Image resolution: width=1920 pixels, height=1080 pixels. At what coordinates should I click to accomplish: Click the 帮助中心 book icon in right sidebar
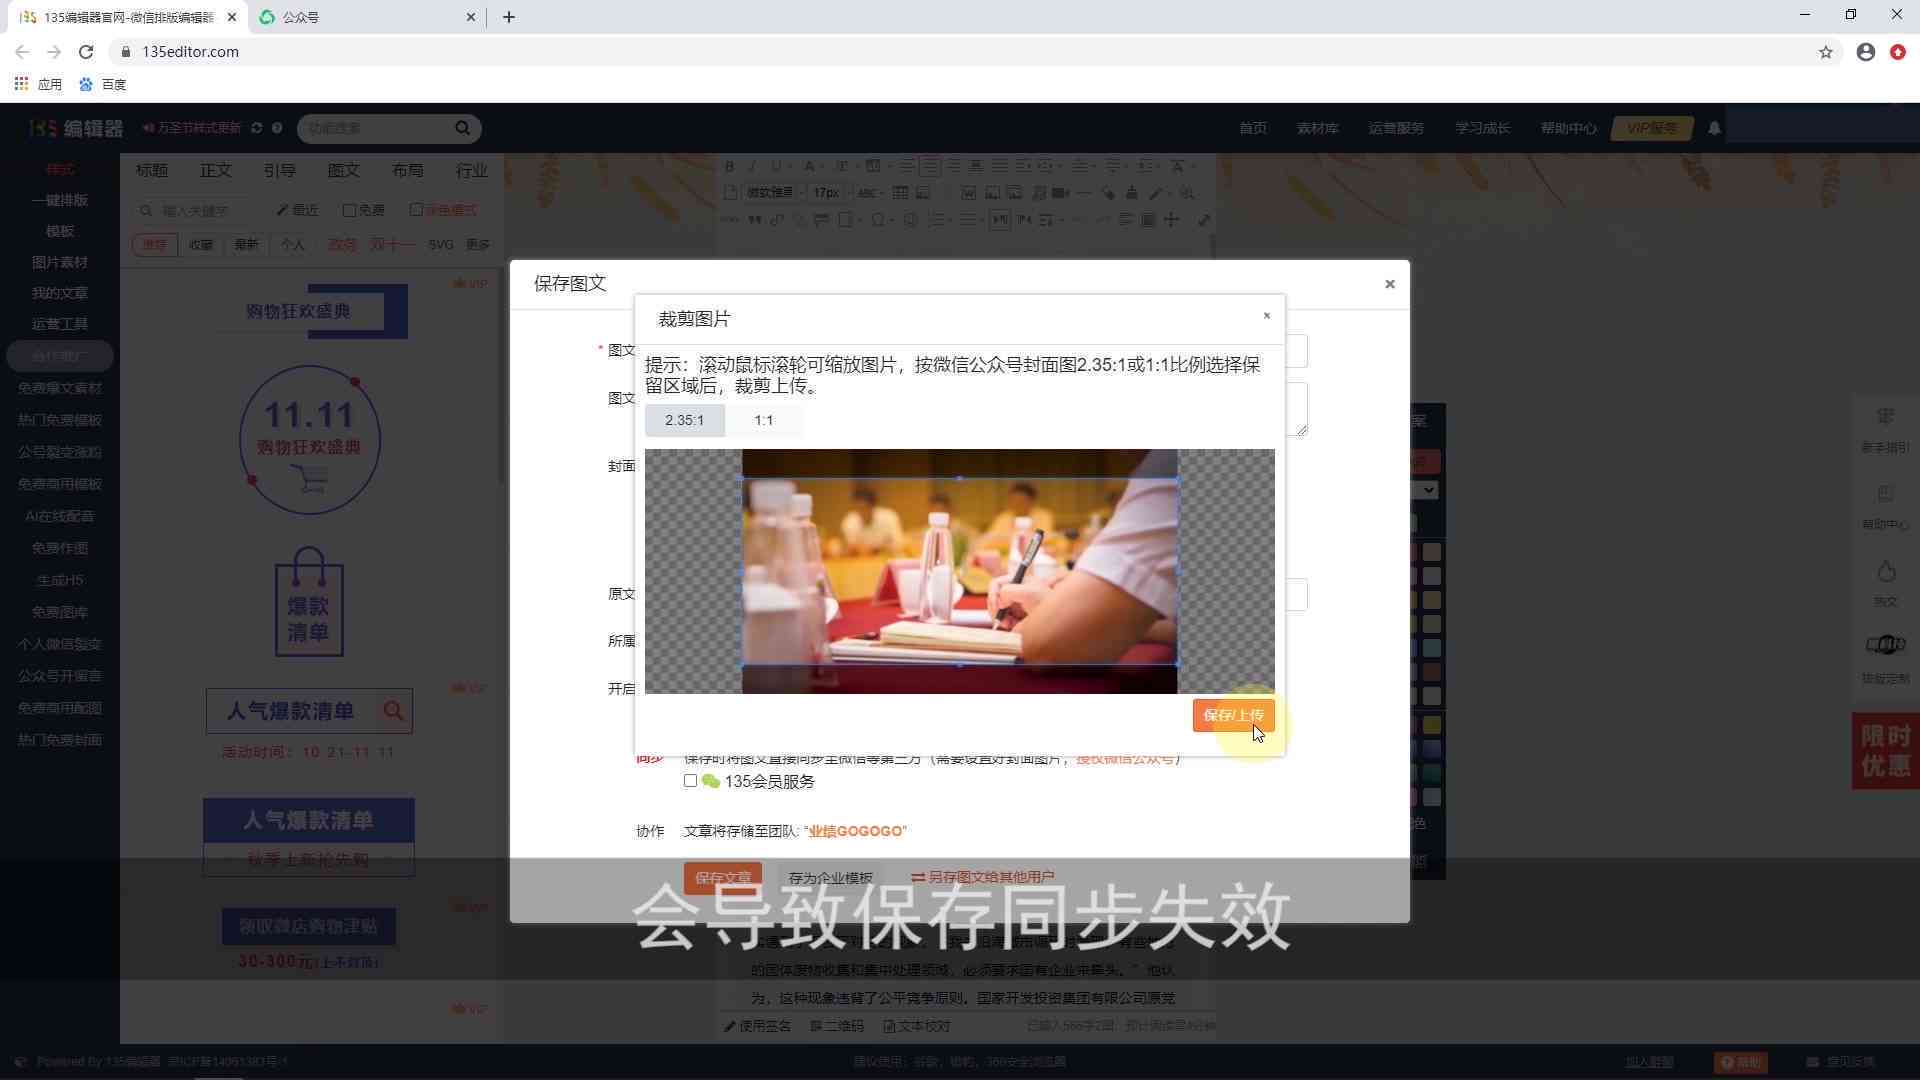[x=1885, y=494]
